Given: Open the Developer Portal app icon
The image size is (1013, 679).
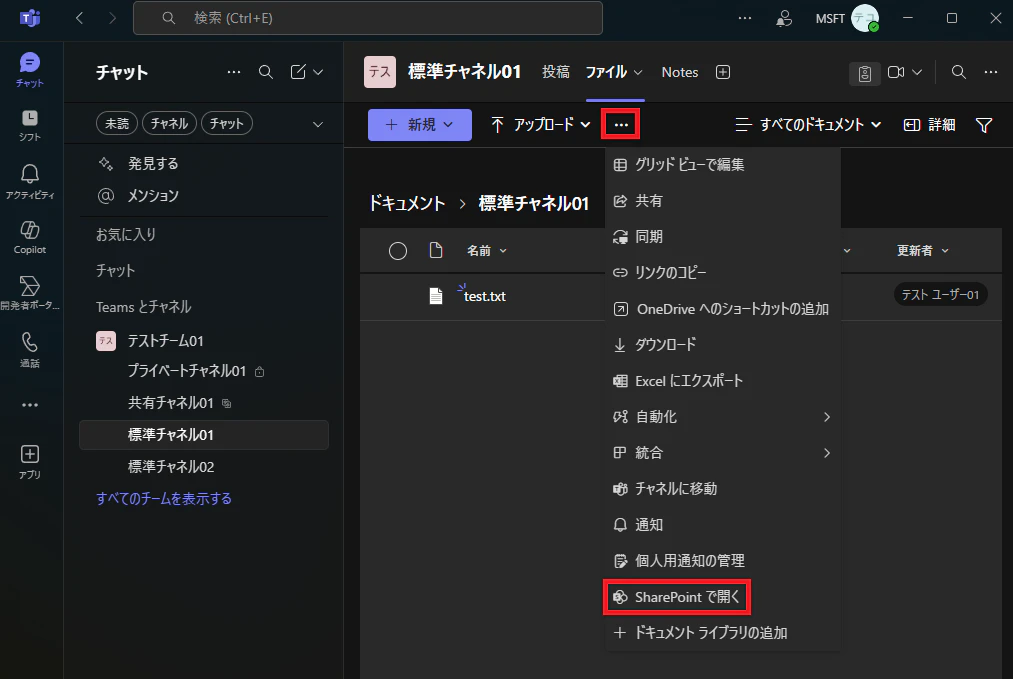Looking at the screenshot, I should [x=30, y=293].
